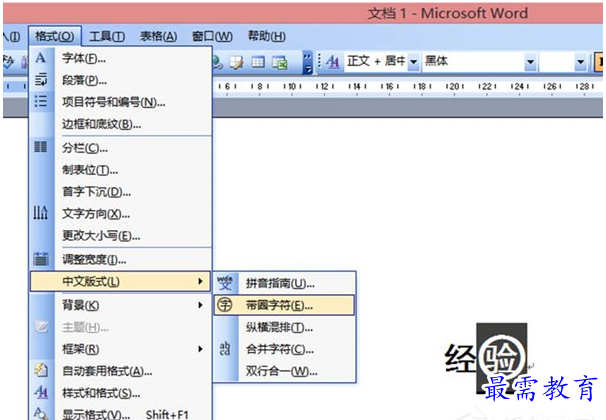Open the font size dropdown arrow

(580, 62)
